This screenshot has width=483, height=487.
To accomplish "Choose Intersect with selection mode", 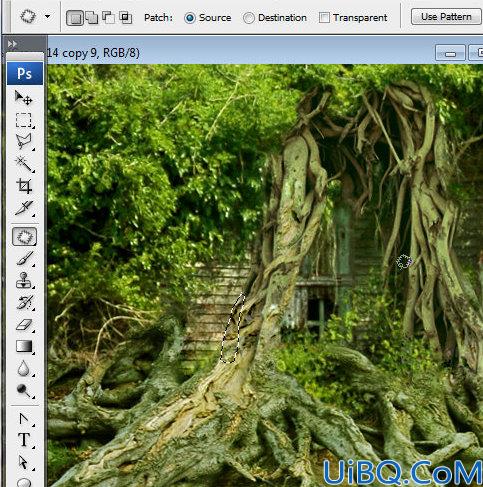I will pyautogui.click(x=126, y=17).
